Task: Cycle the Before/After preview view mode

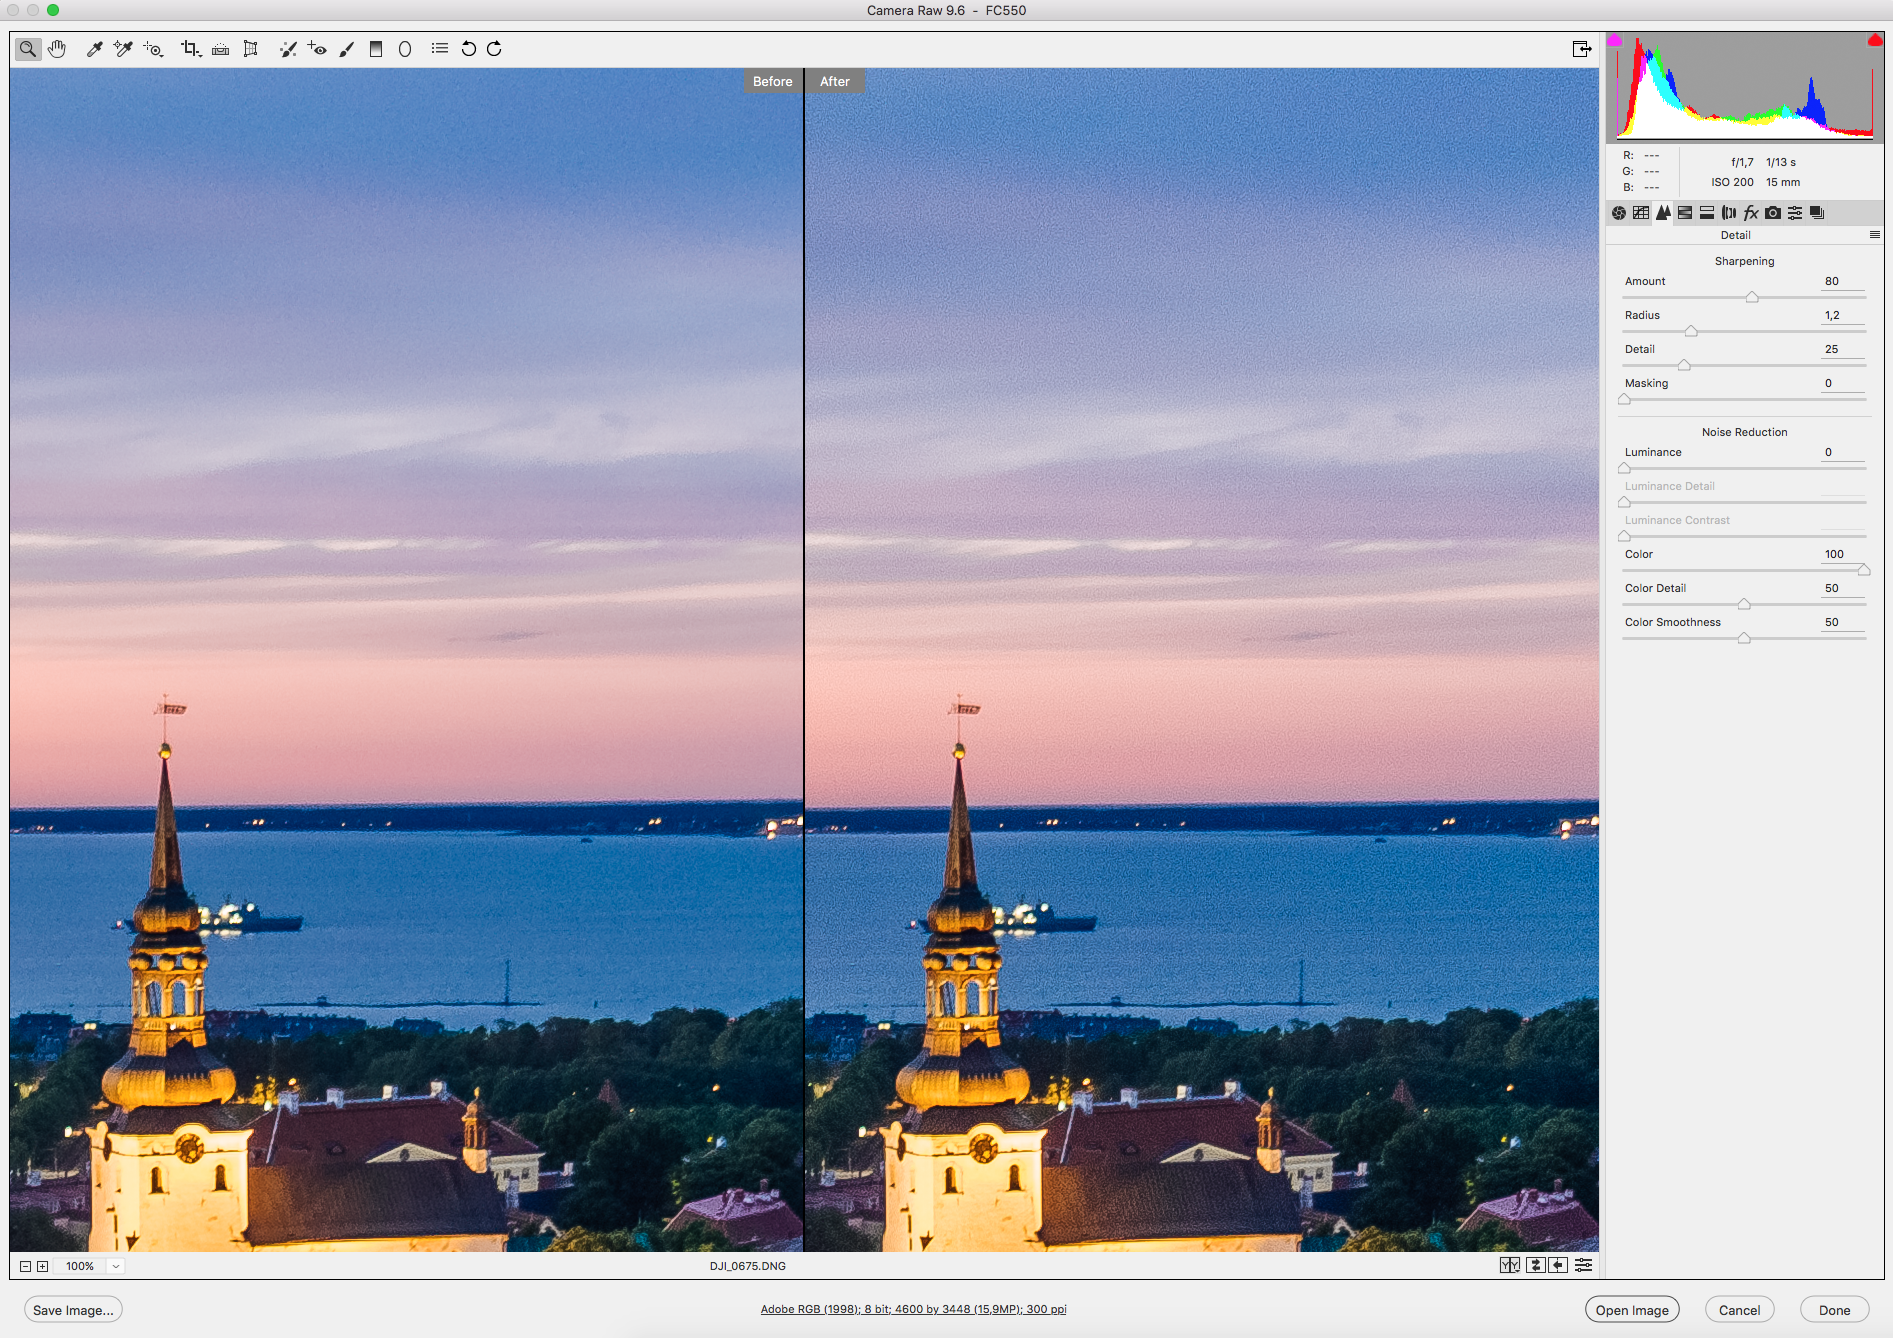Action: pyautogui.click(x=1509, y=1265)
